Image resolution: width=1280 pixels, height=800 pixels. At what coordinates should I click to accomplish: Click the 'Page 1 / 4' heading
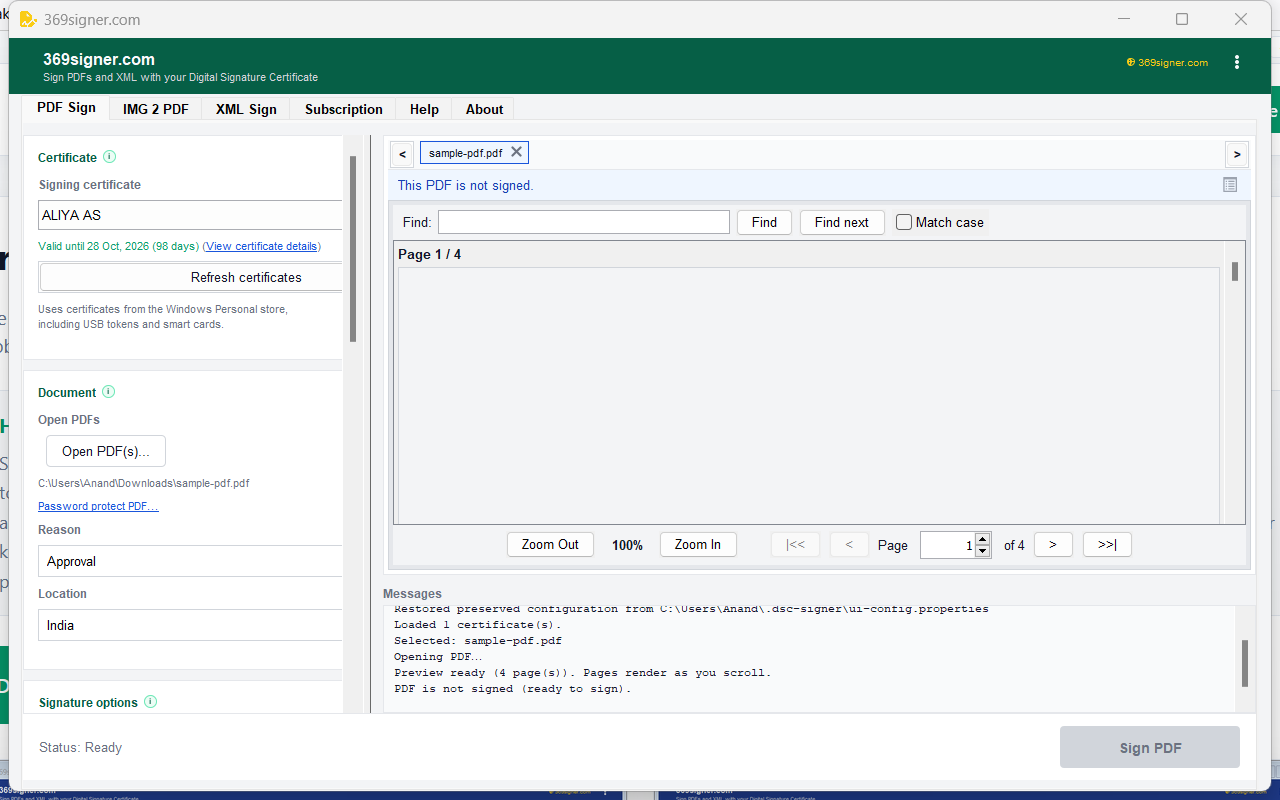click(430, 254)
